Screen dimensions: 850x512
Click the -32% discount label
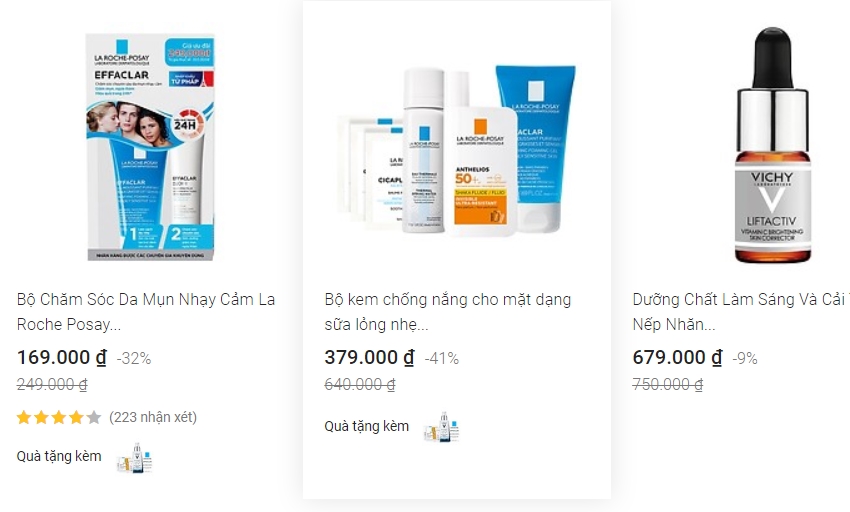pos(134,359)
